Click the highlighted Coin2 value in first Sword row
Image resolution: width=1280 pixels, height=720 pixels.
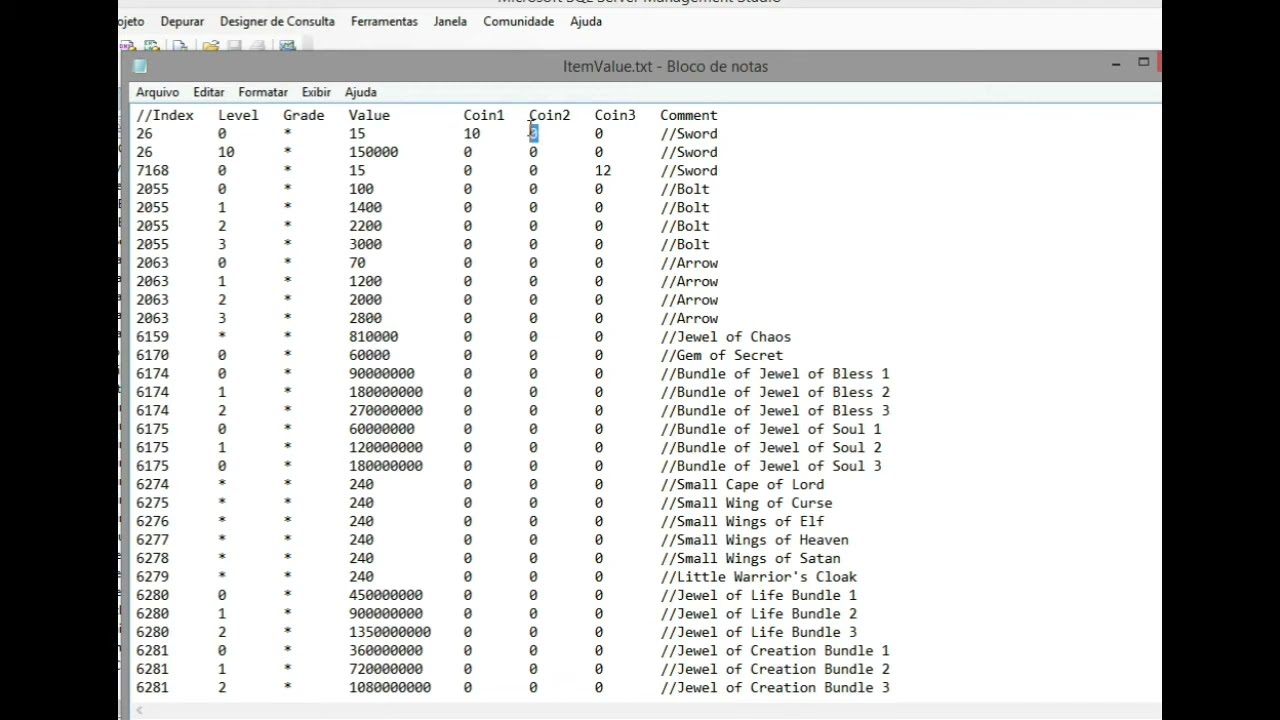(533, 134)
